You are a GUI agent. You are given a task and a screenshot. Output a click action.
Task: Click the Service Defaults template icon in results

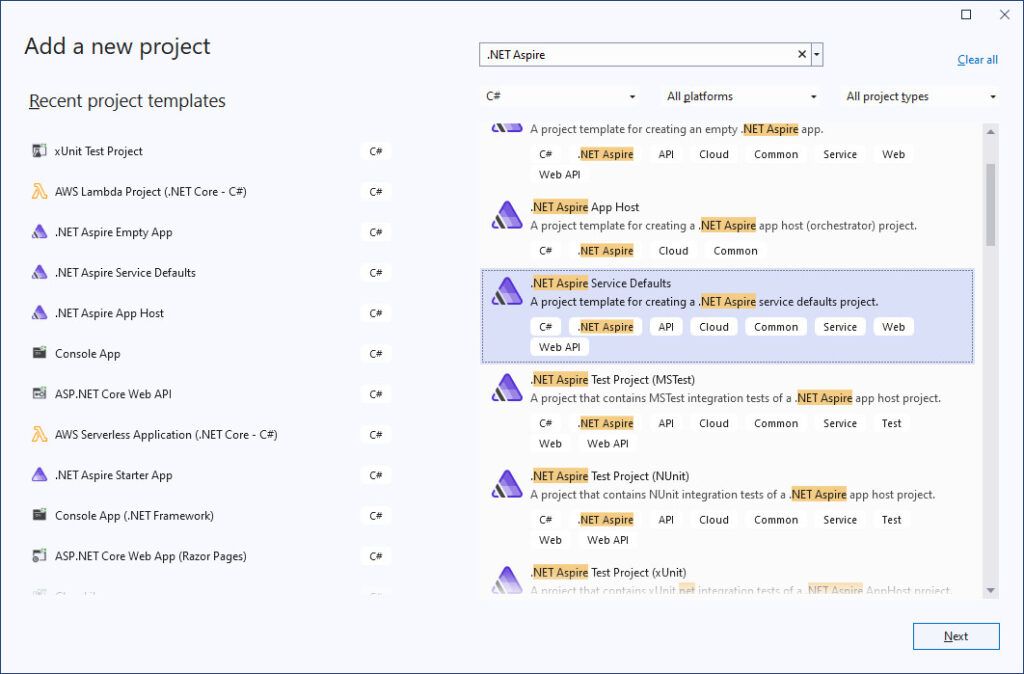pos(507,291)
